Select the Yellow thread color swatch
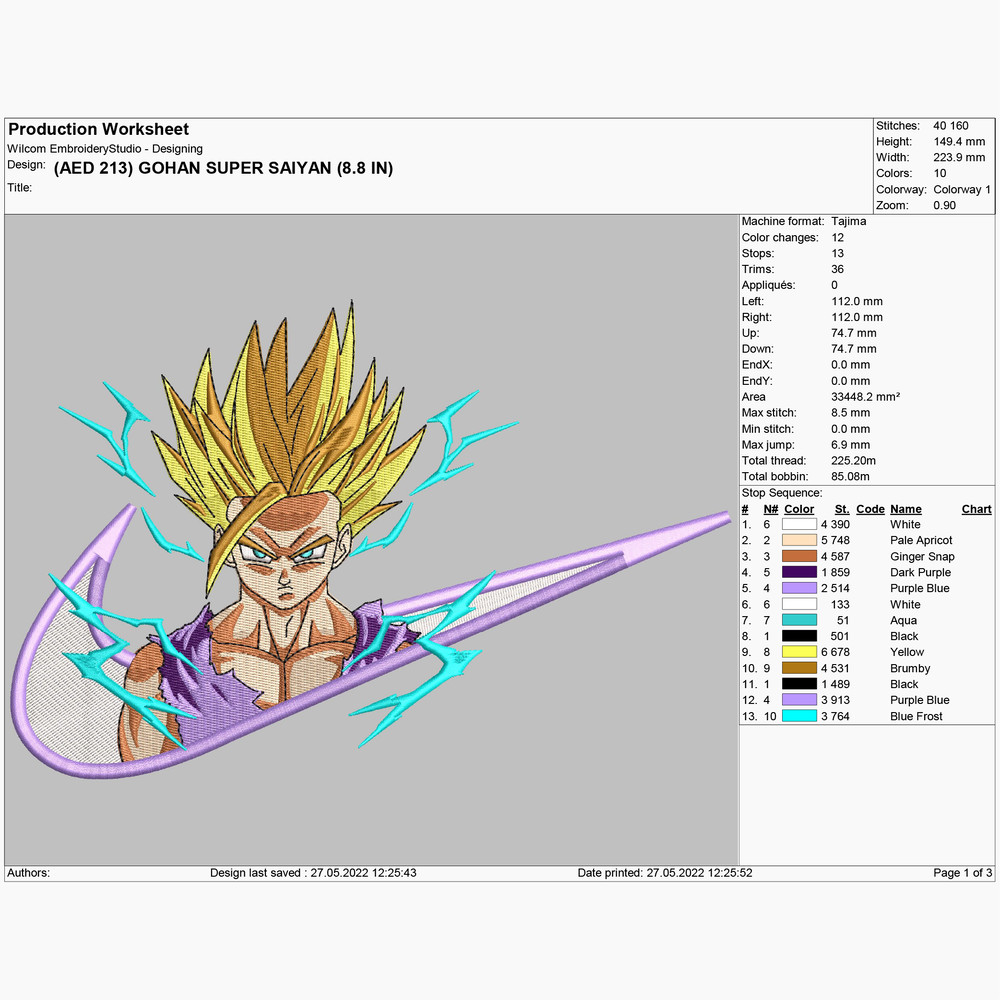 [799, 652]
